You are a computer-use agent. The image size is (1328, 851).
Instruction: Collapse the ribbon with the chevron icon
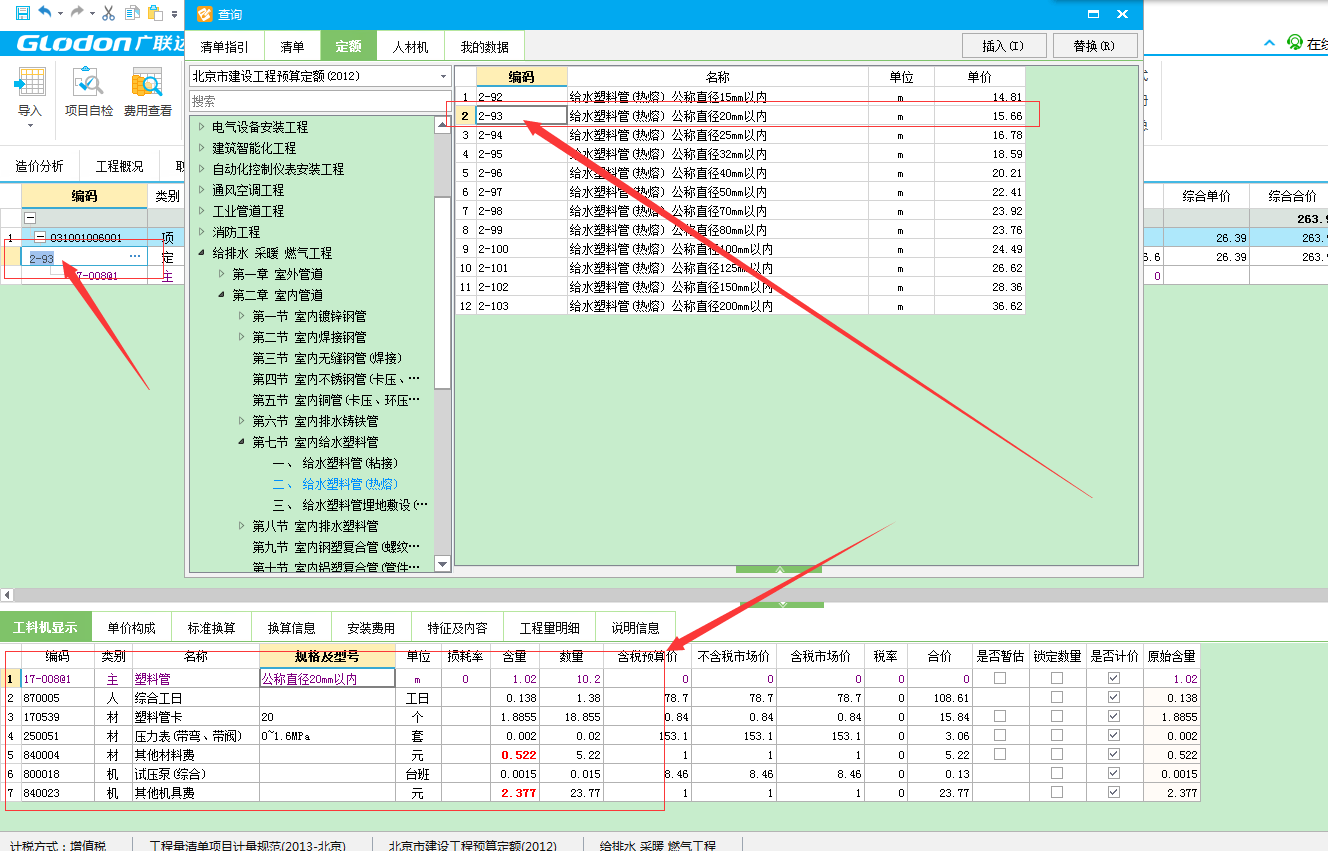click(x=1270, y=43)
